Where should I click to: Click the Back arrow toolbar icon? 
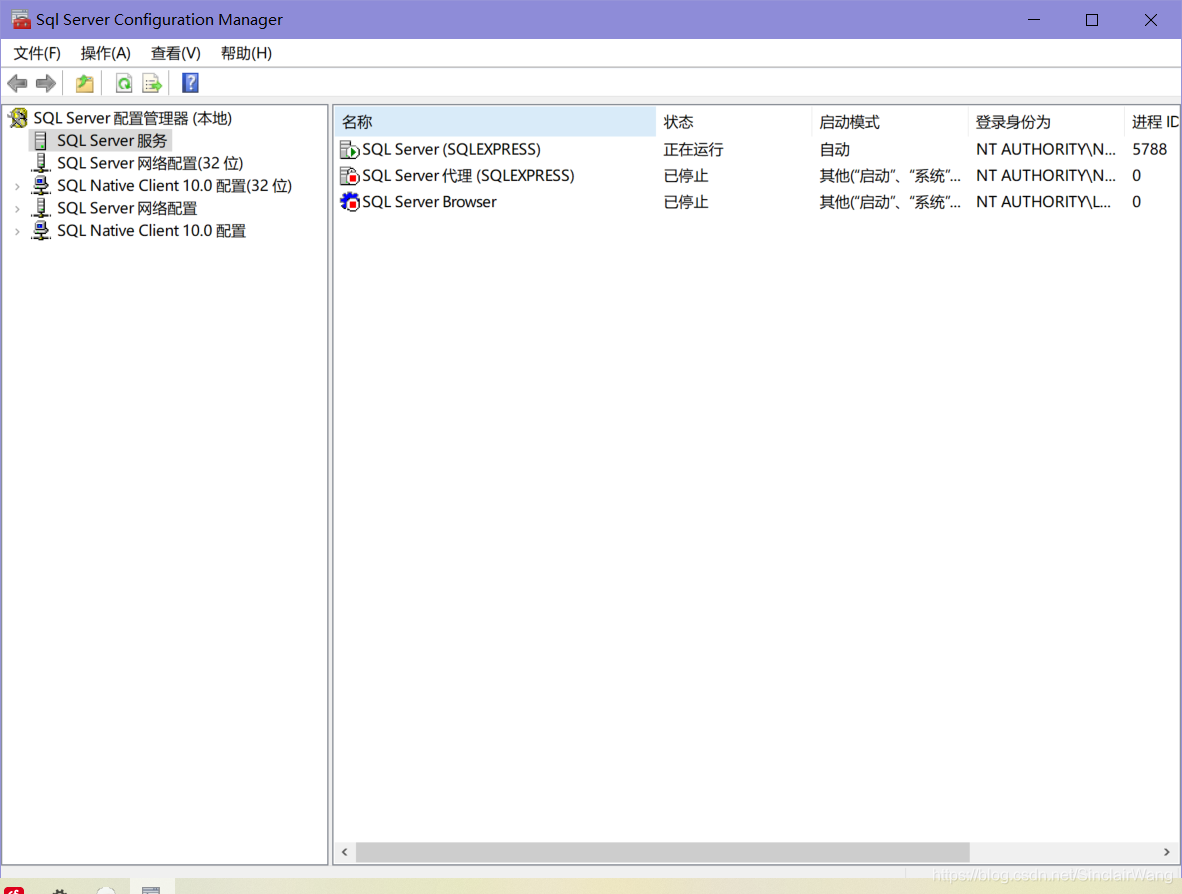click(x=17, y=84)
